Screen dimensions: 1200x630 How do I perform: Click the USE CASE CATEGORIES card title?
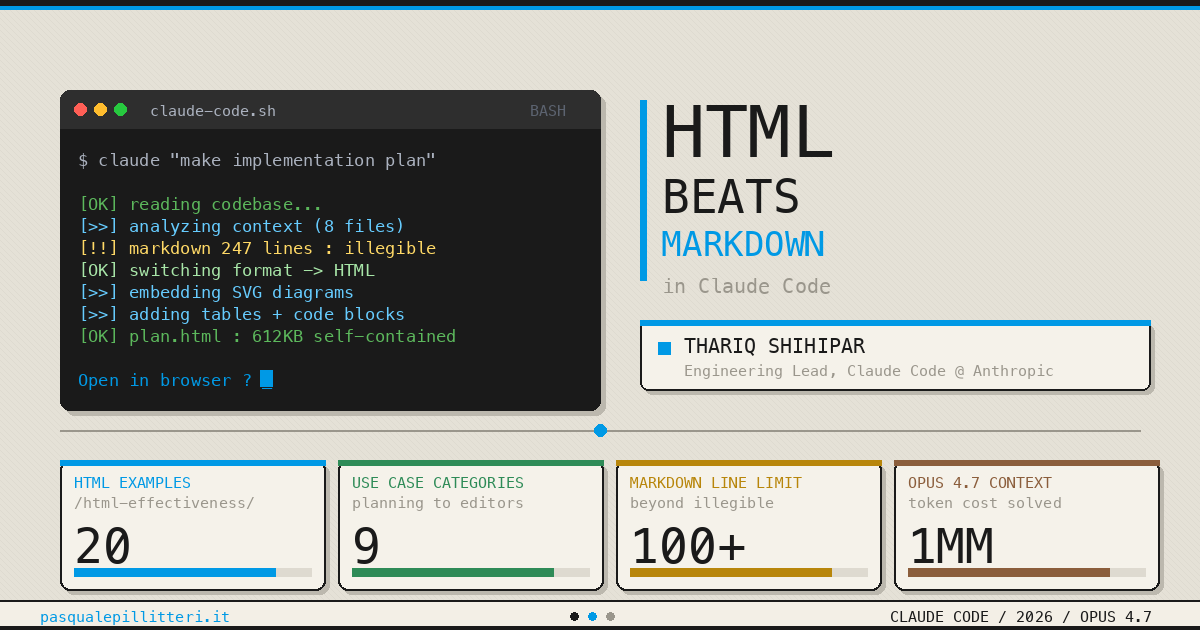click(438, 483)
